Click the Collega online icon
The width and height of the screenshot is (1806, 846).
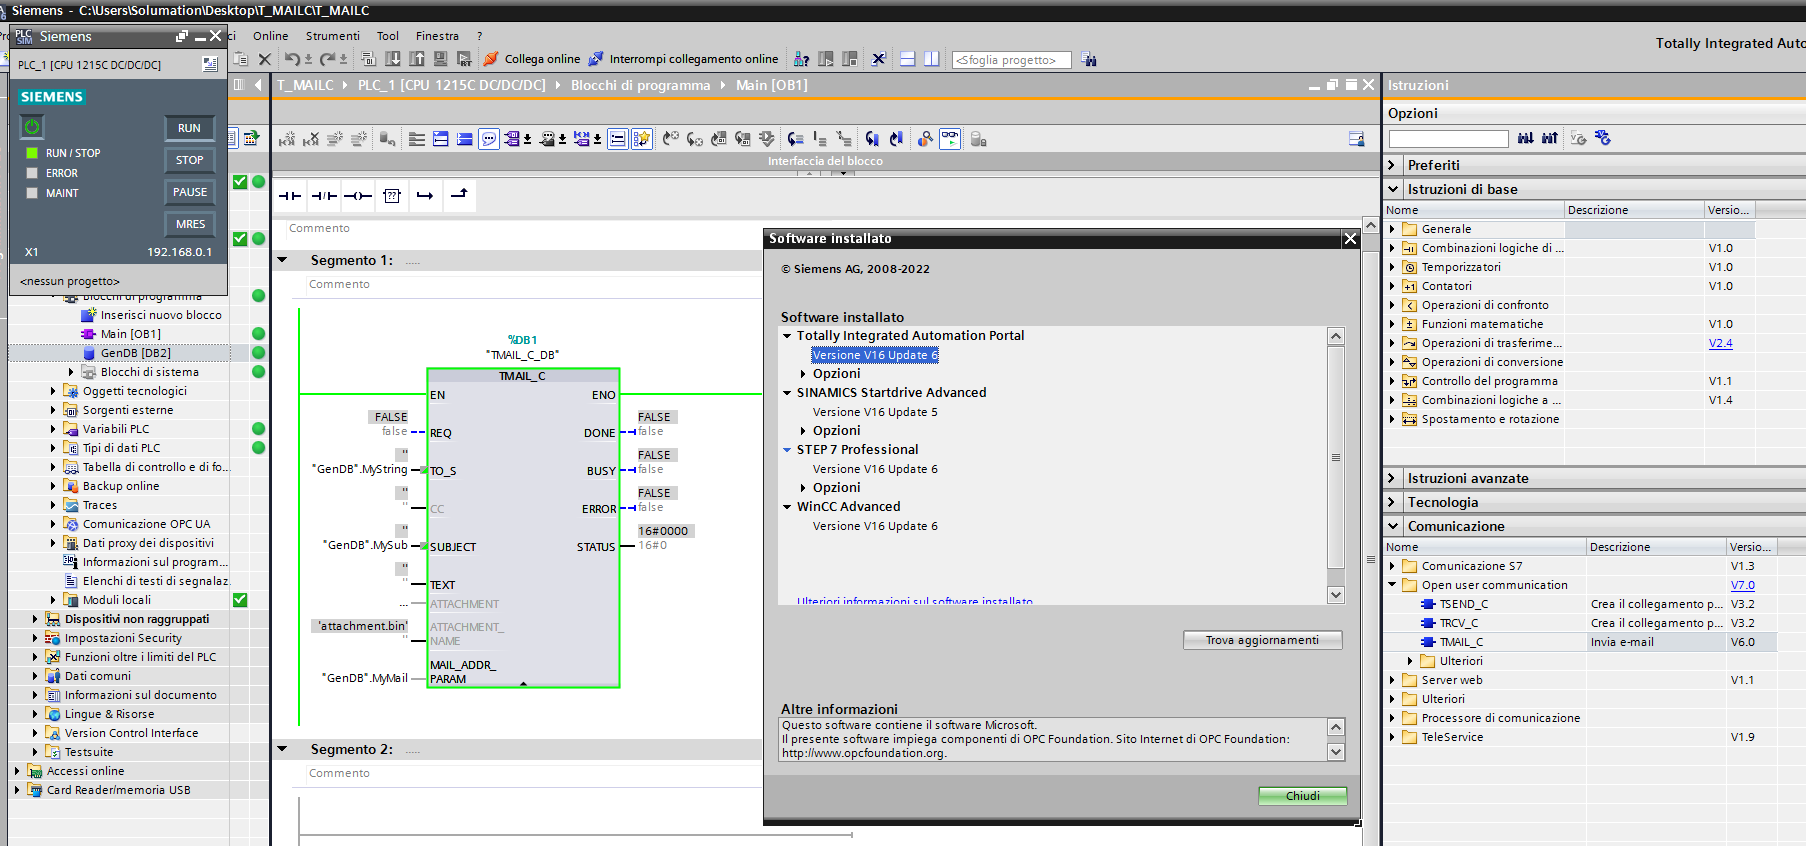click(491, 59)
